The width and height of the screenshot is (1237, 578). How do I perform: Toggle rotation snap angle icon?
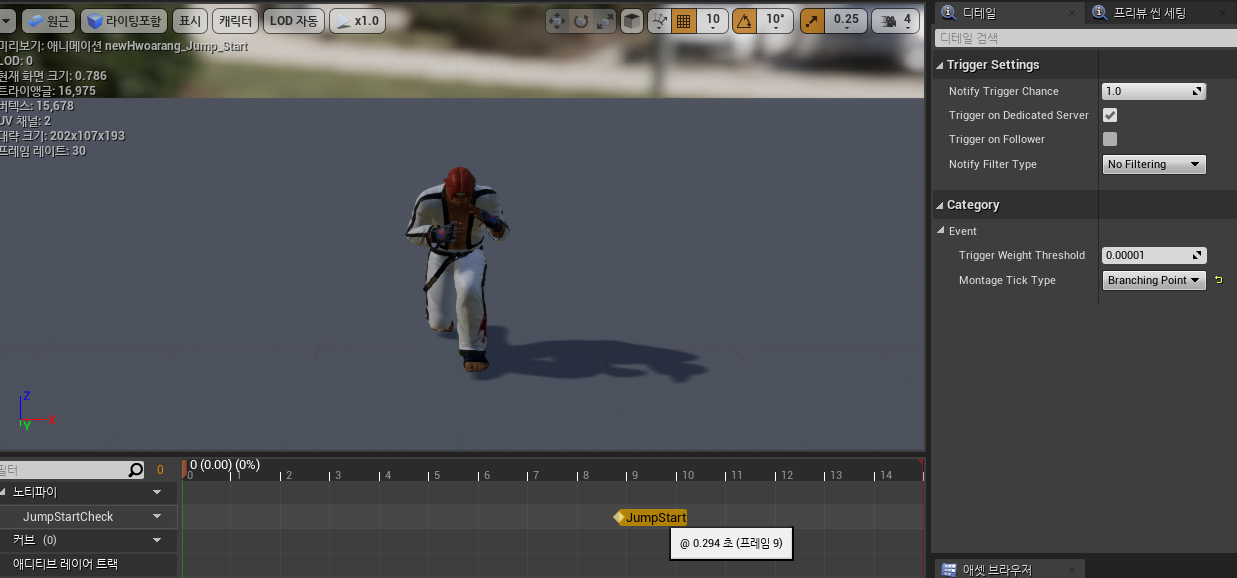click(745, 20)
